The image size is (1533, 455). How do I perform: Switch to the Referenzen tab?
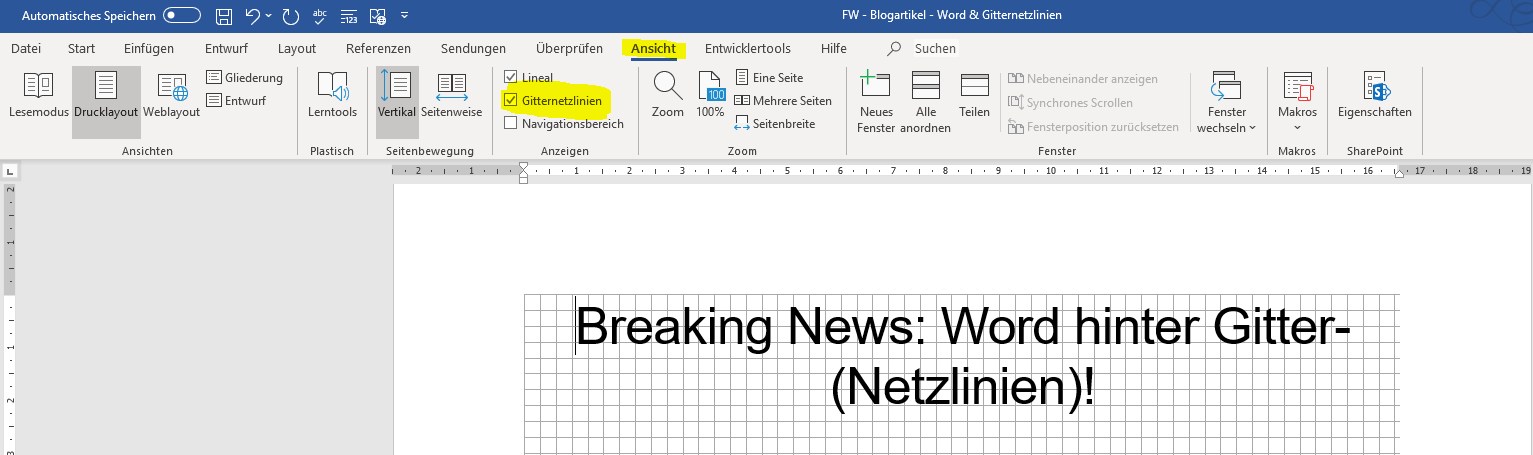[378, 48]
